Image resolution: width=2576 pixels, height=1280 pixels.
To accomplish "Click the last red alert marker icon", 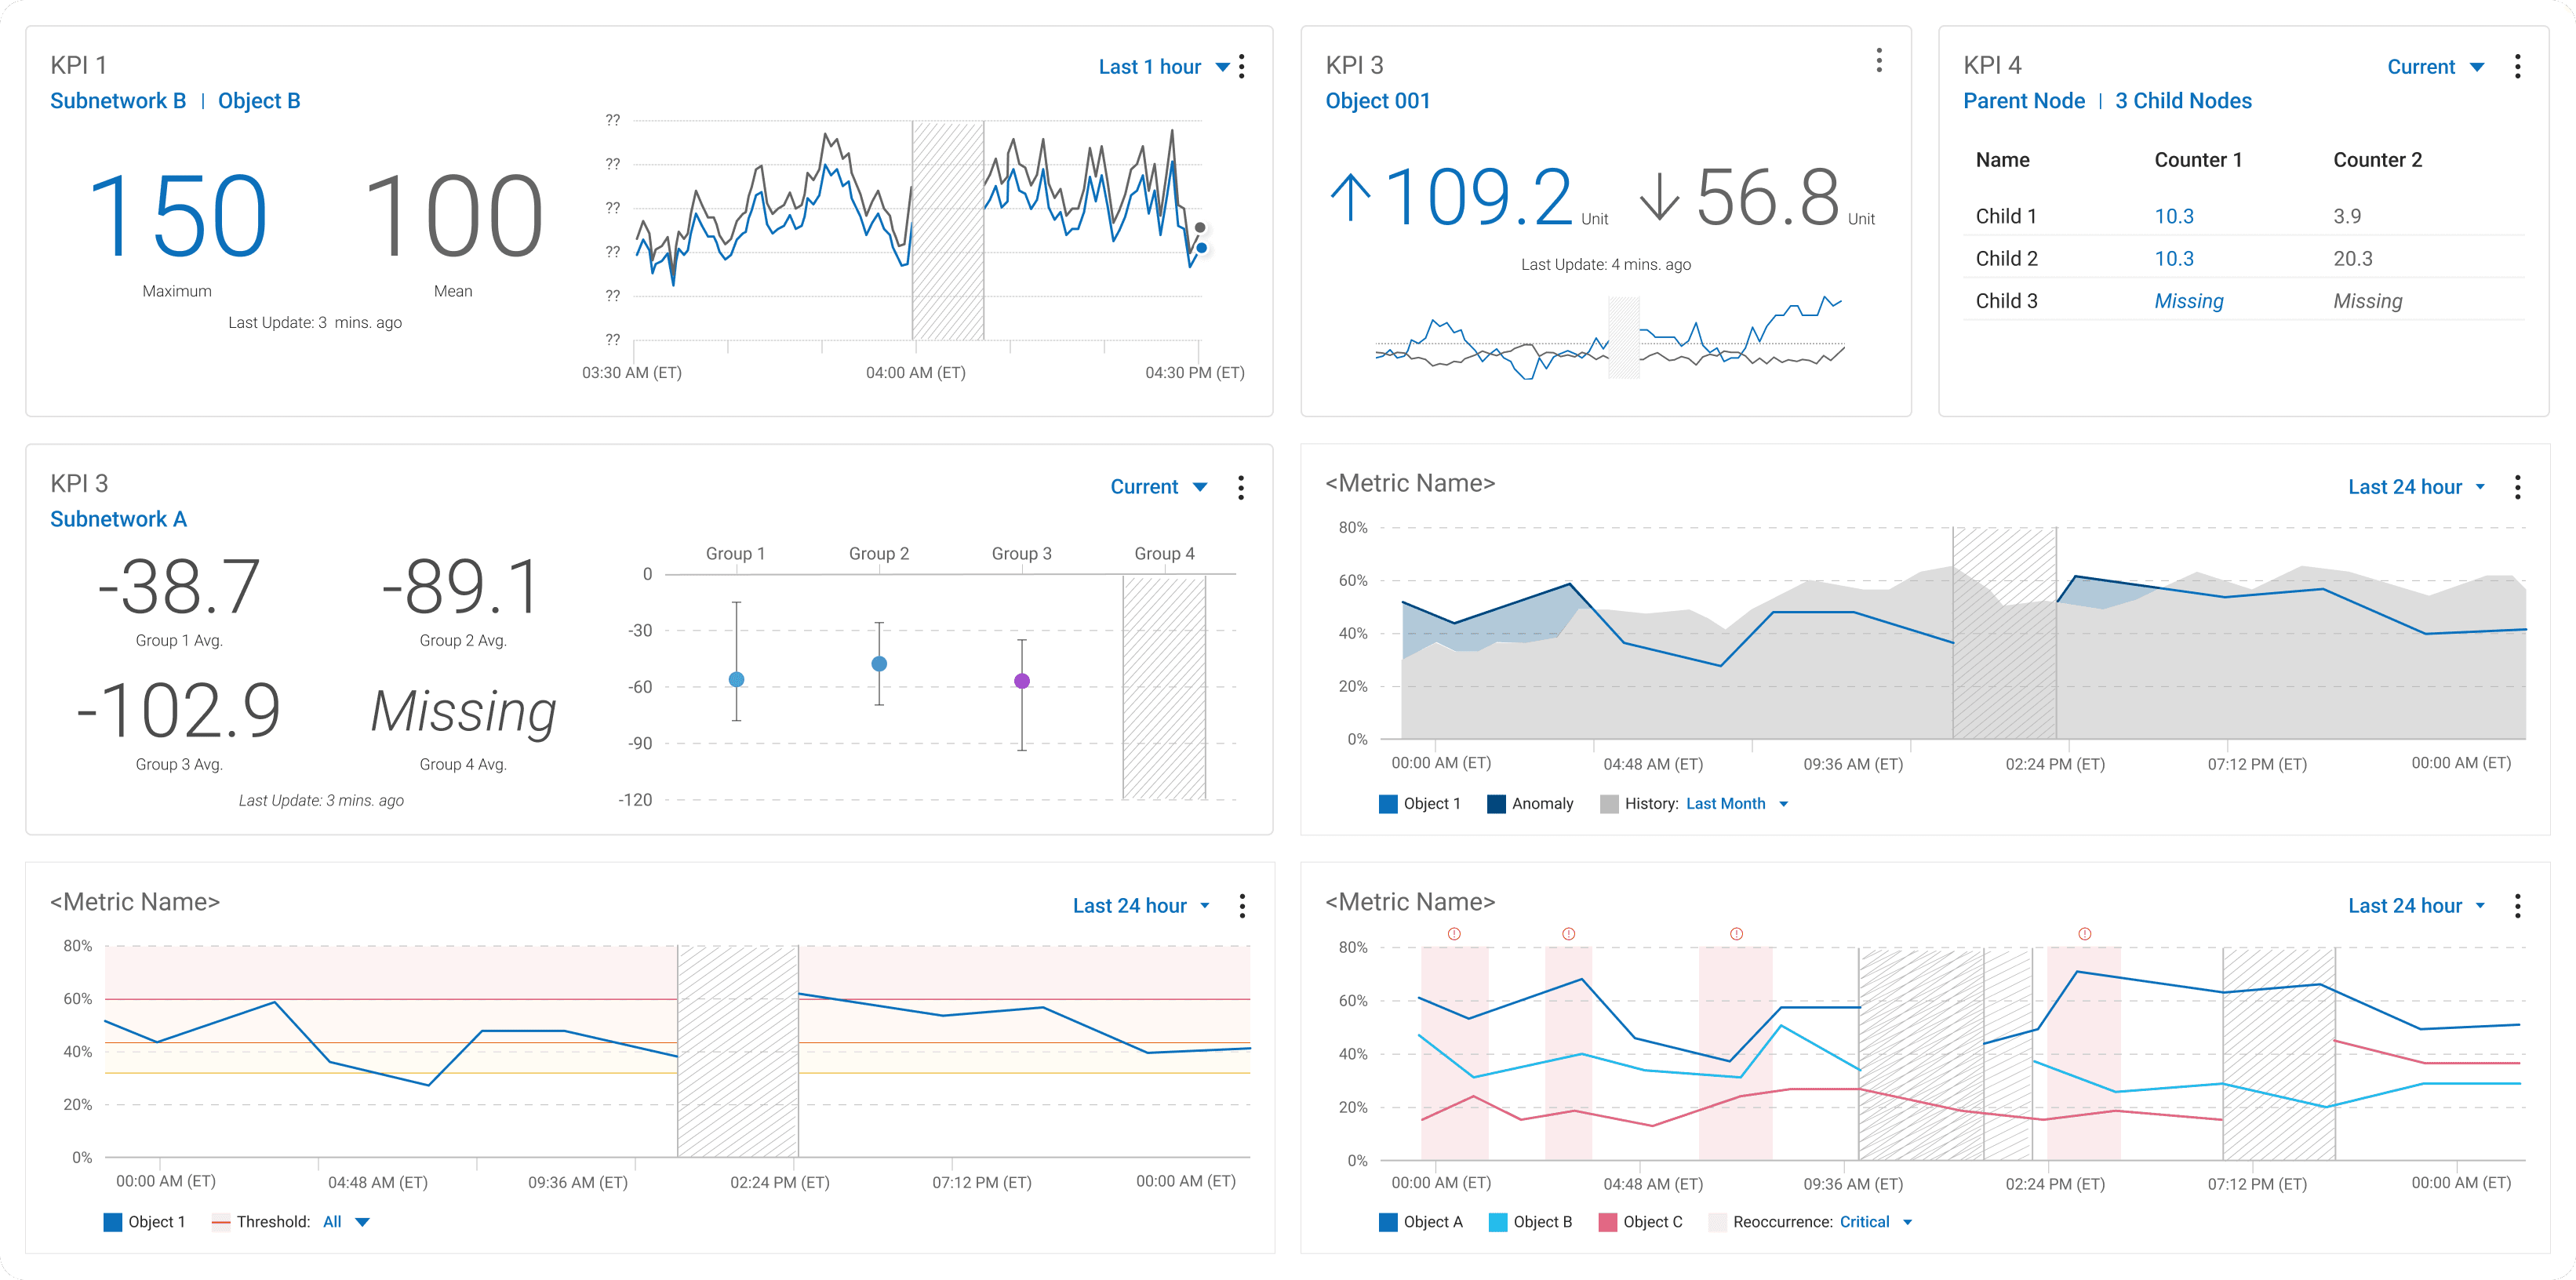I will point(2084,933).
